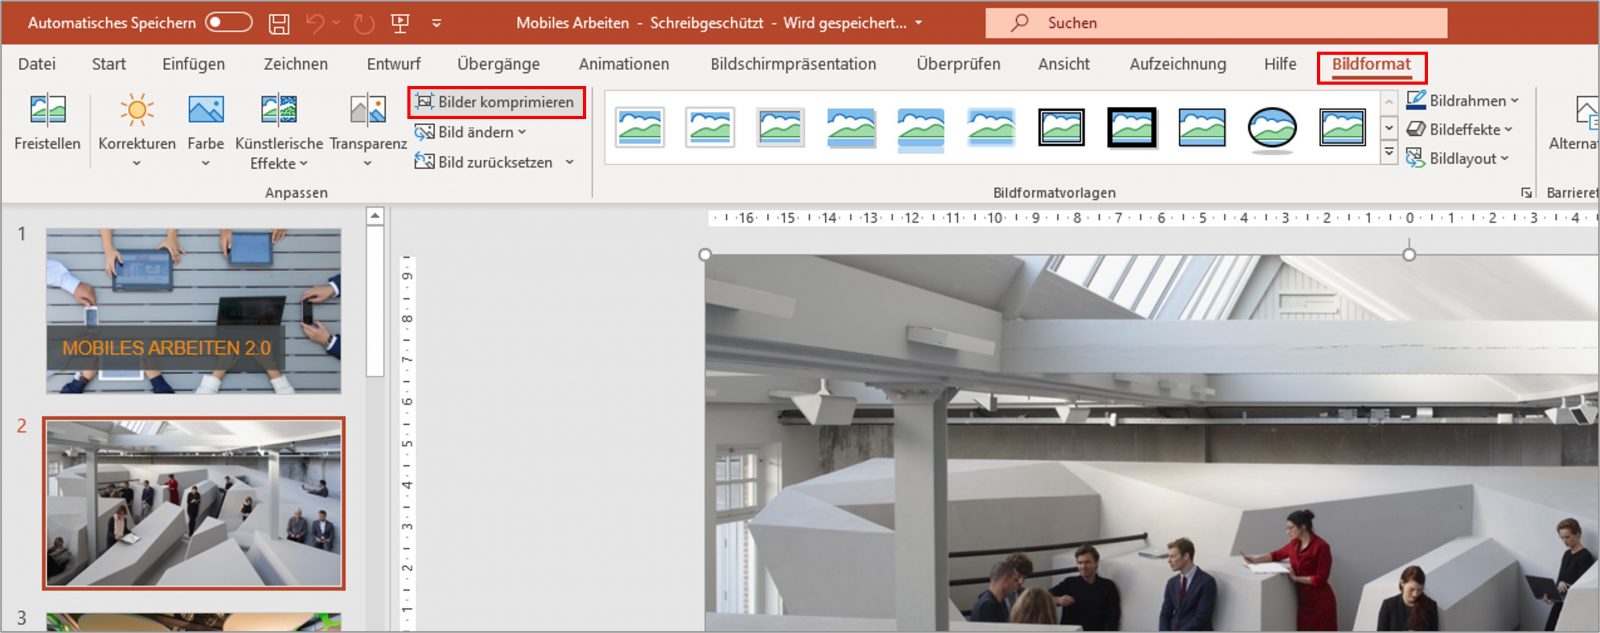Screen dimensions: 1600x633
Task: Open Bildformatvorlagen dialog launcher
Action: [1526, 192]
